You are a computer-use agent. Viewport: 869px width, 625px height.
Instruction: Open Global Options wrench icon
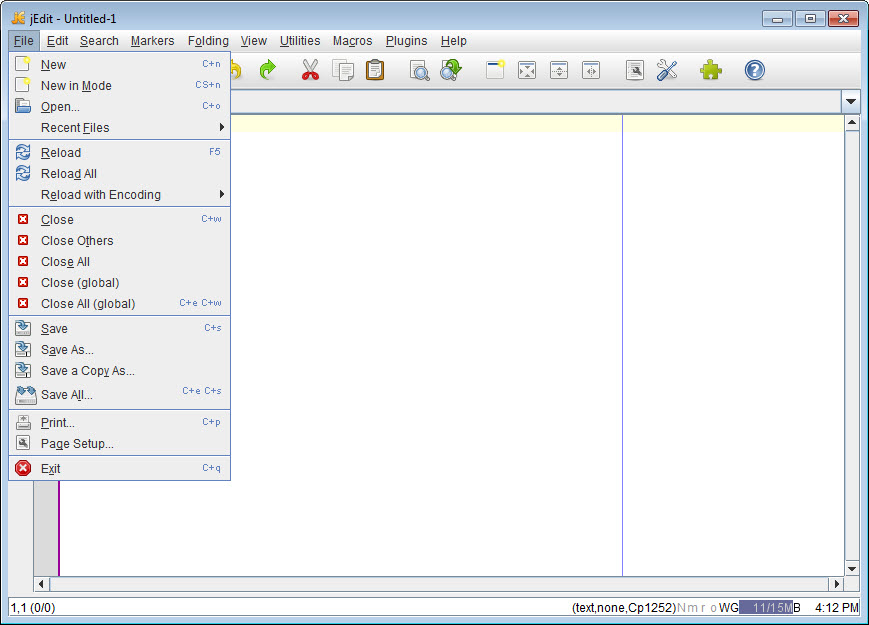667,70
